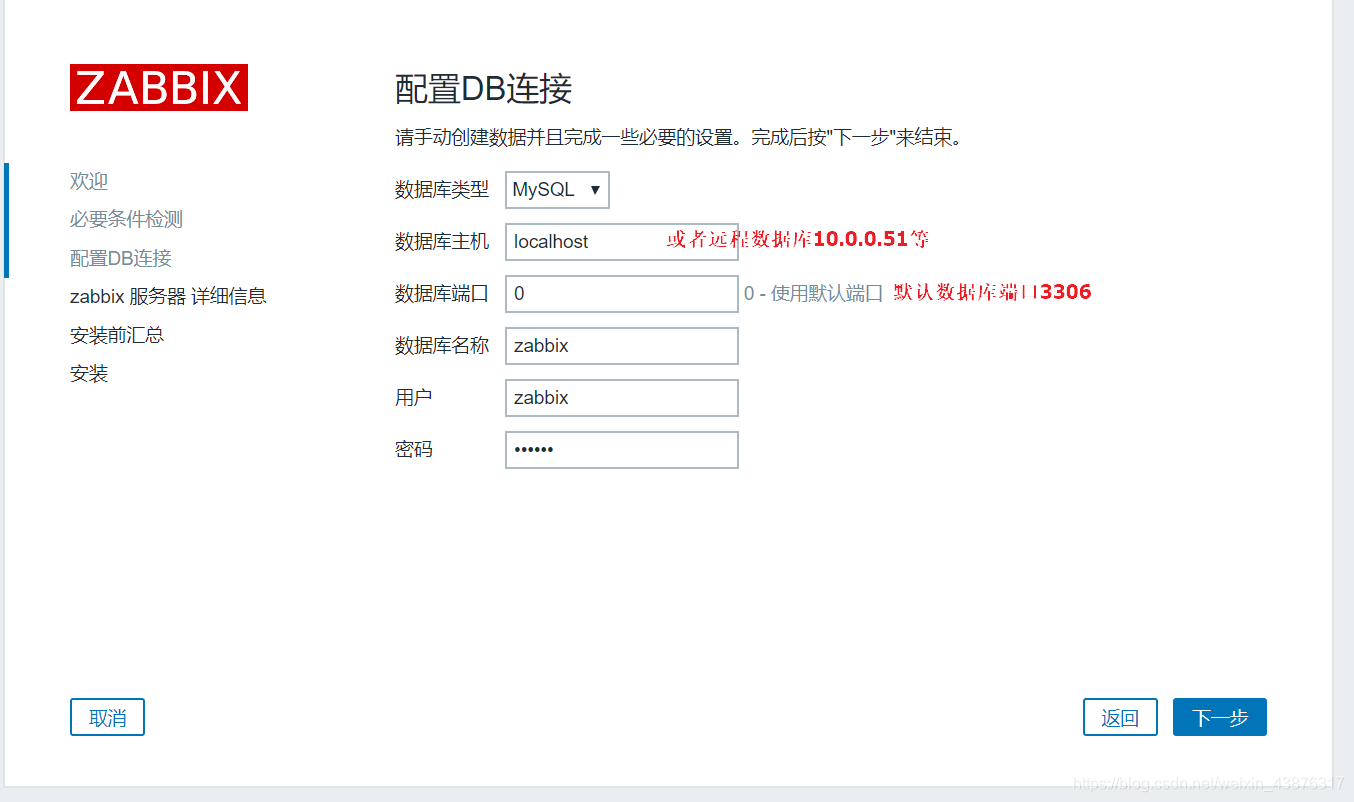The image size is (1354, 802).
Task: Click the 下一步 next step button
Action: 1220,717
